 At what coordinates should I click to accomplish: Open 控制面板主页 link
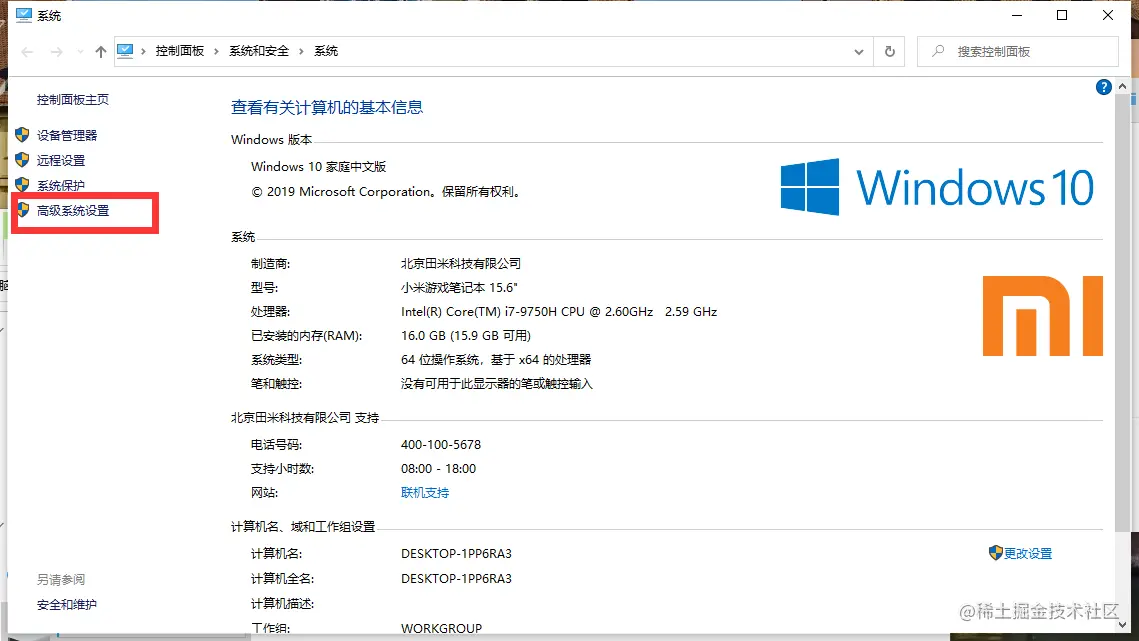(73, 100)
